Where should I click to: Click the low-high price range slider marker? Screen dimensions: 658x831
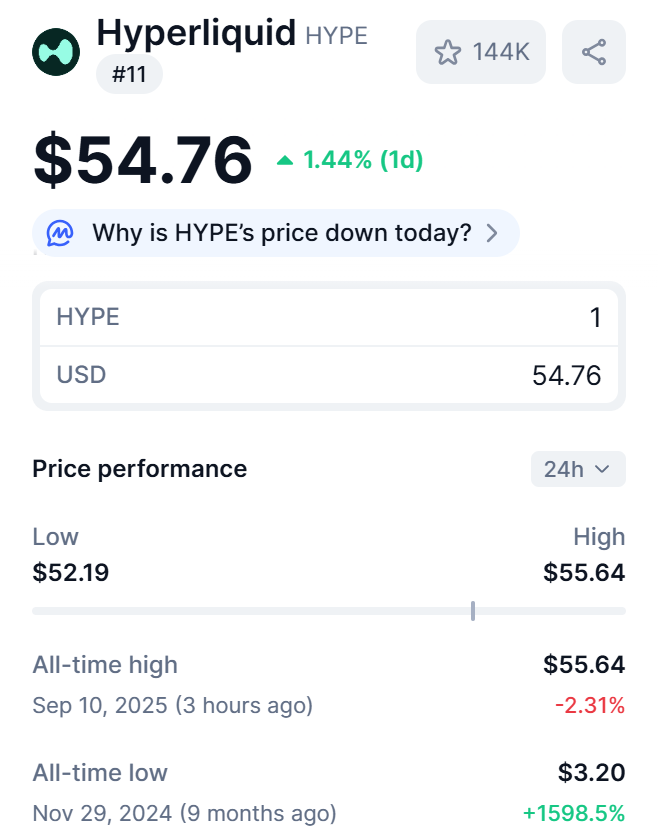click(x=472, y=610)
